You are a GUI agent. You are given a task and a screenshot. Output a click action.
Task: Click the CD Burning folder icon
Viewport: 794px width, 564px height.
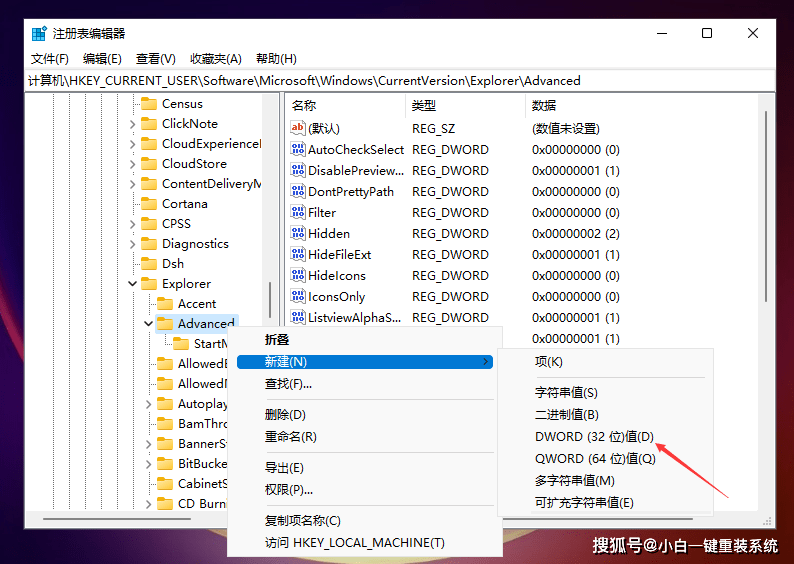click(165, 503)
